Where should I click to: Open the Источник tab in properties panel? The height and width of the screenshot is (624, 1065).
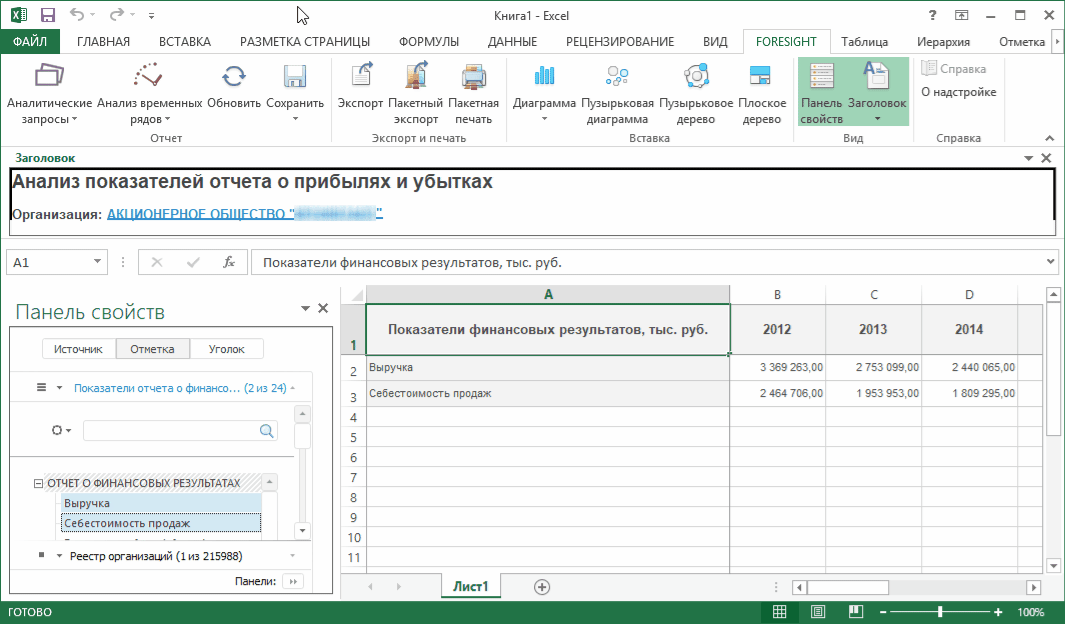78,349
